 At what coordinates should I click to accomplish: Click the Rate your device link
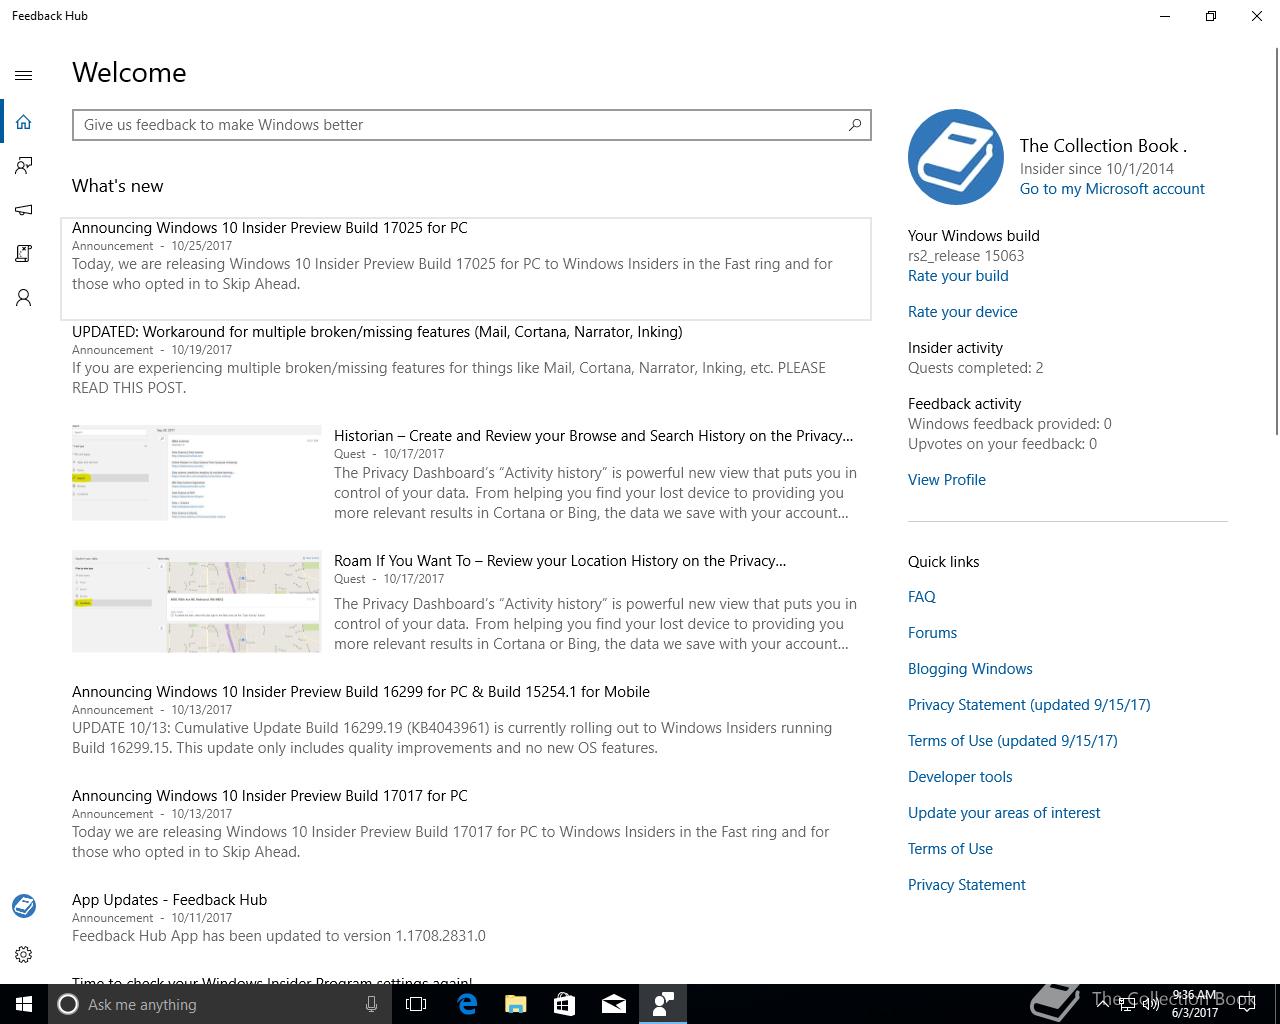pos(962,312)
